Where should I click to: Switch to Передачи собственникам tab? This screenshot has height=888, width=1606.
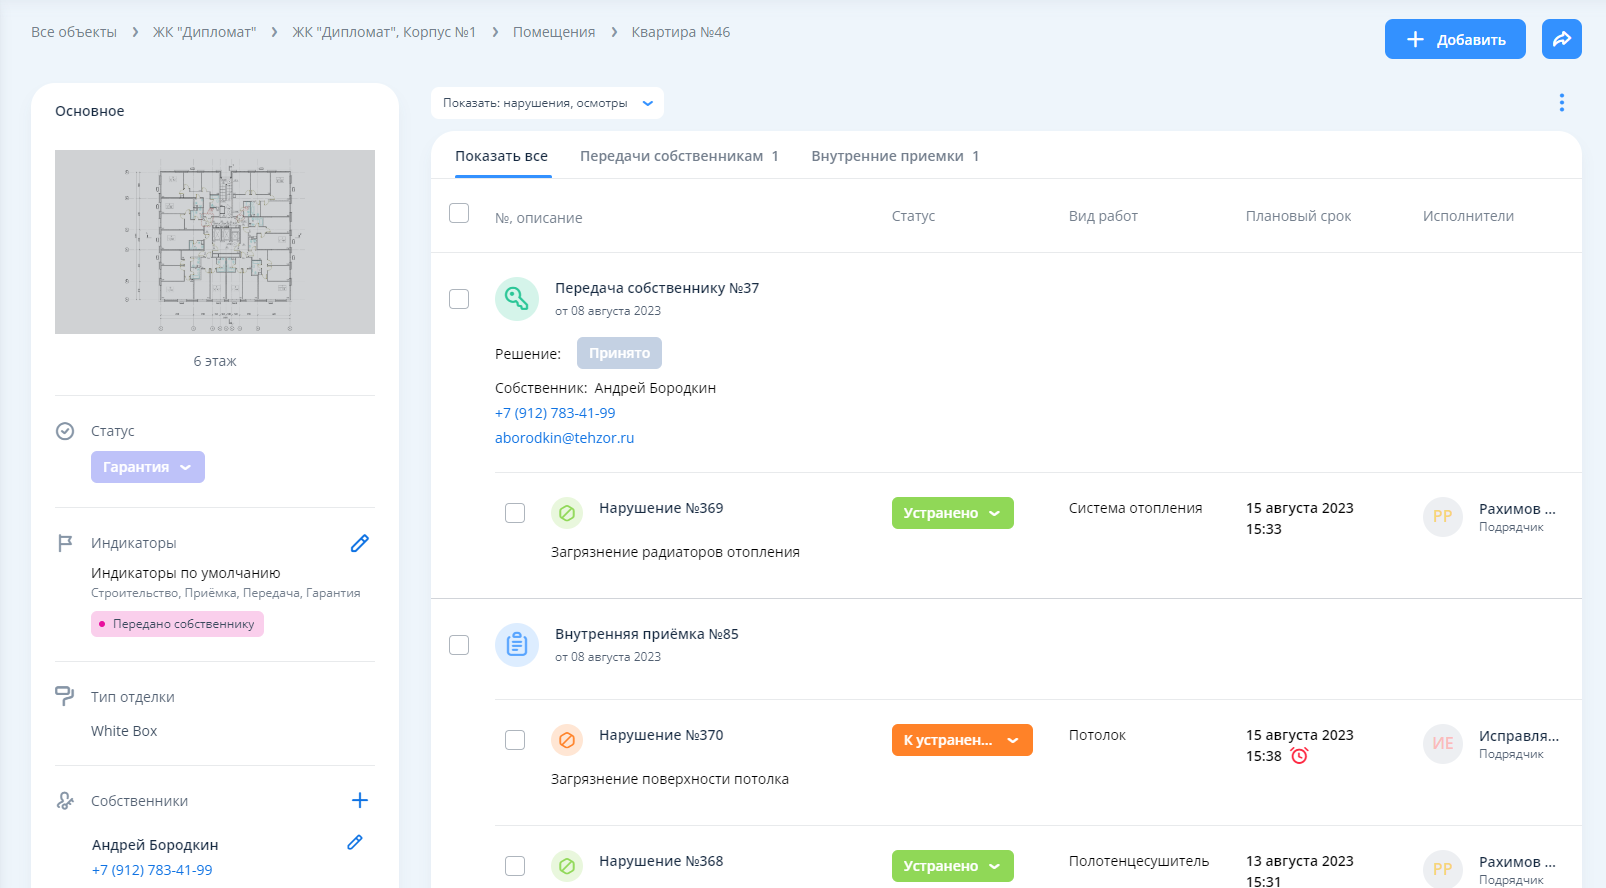[678, 156]
